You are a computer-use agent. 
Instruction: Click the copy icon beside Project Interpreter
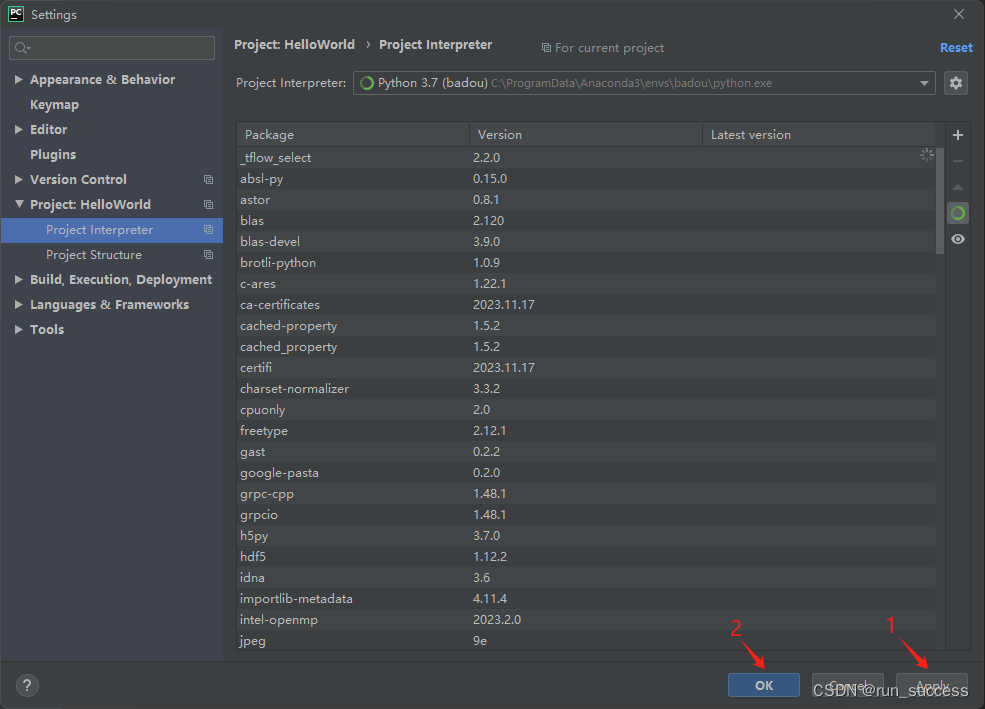click(x=209, y=230)
